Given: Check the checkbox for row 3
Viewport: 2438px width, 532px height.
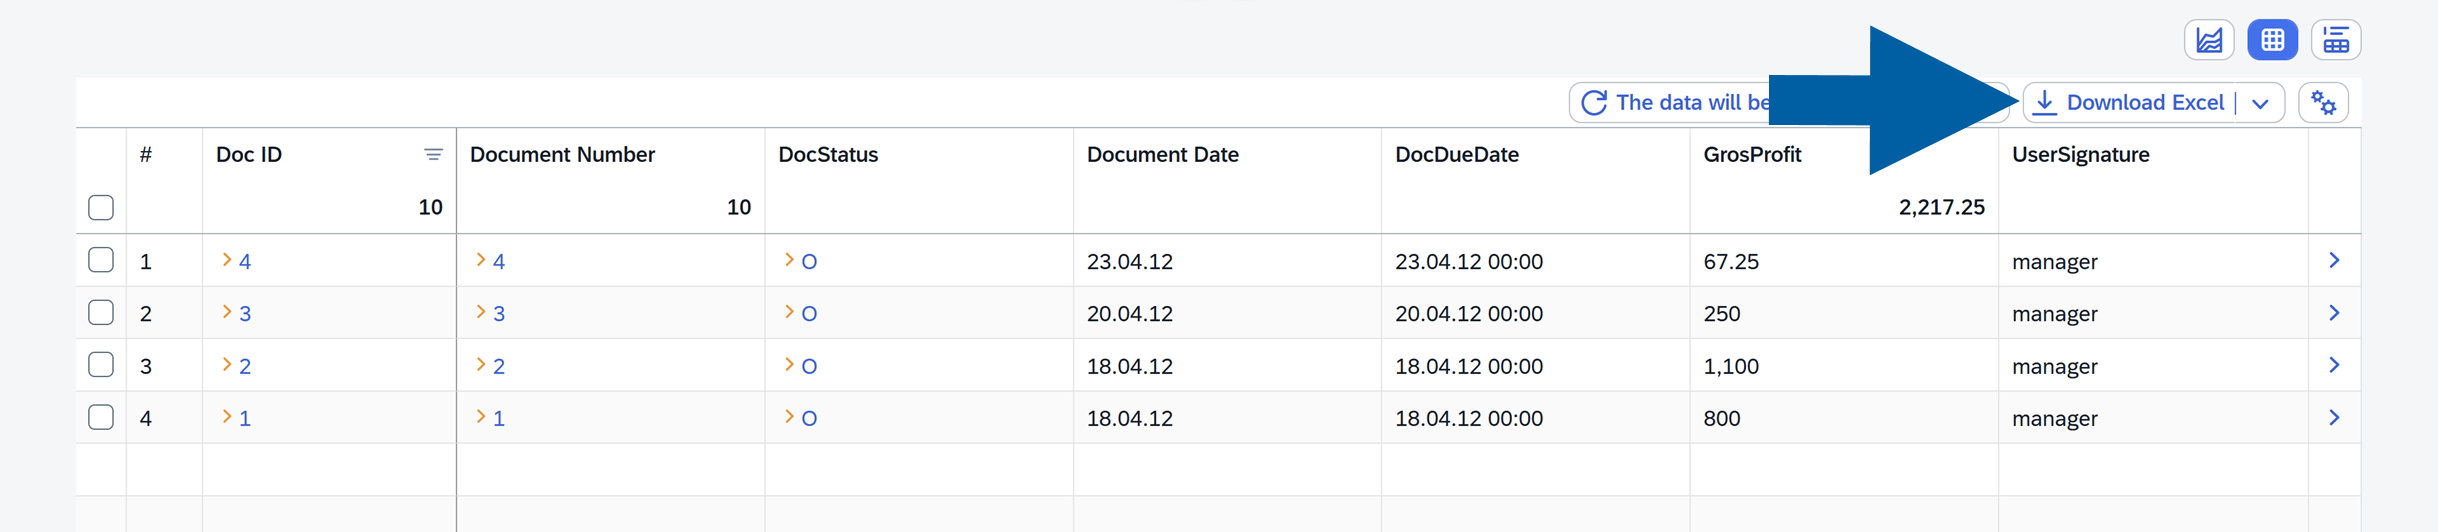Looking at the screenshot, I should 101,365.
